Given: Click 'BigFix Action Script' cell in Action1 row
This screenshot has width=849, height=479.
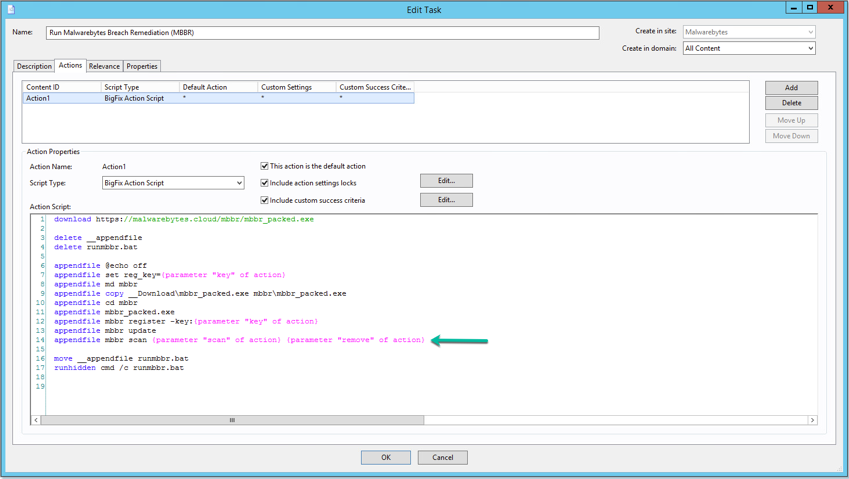Looking at the screenshot, I should click(134, 99).
